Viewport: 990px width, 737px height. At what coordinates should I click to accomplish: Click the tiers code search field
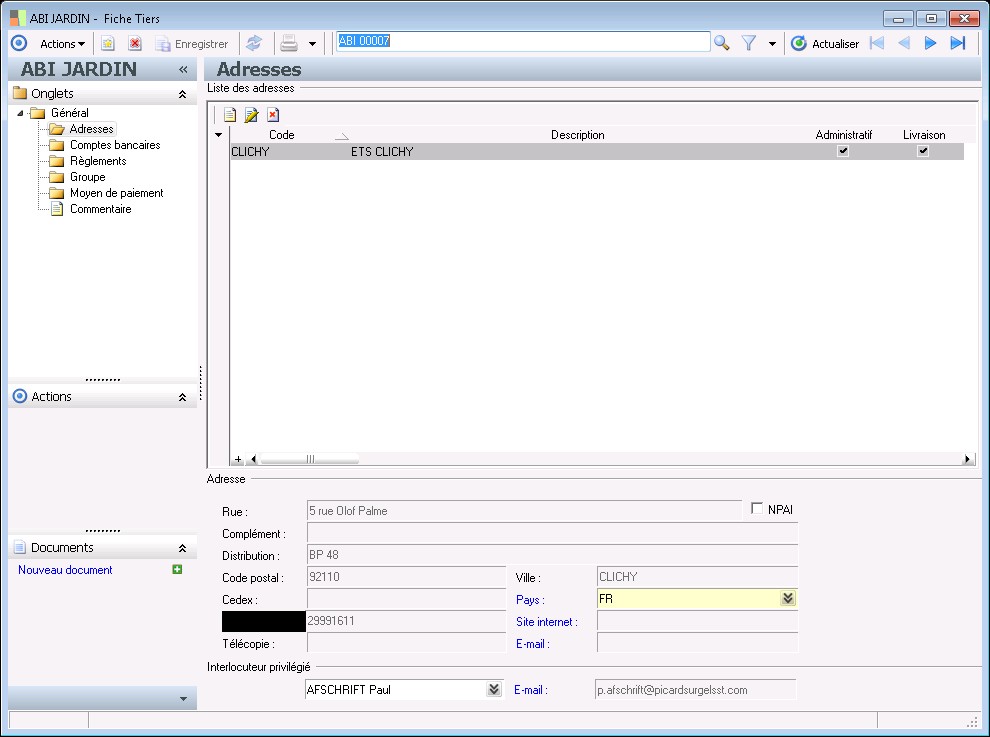tap(522, 42)
